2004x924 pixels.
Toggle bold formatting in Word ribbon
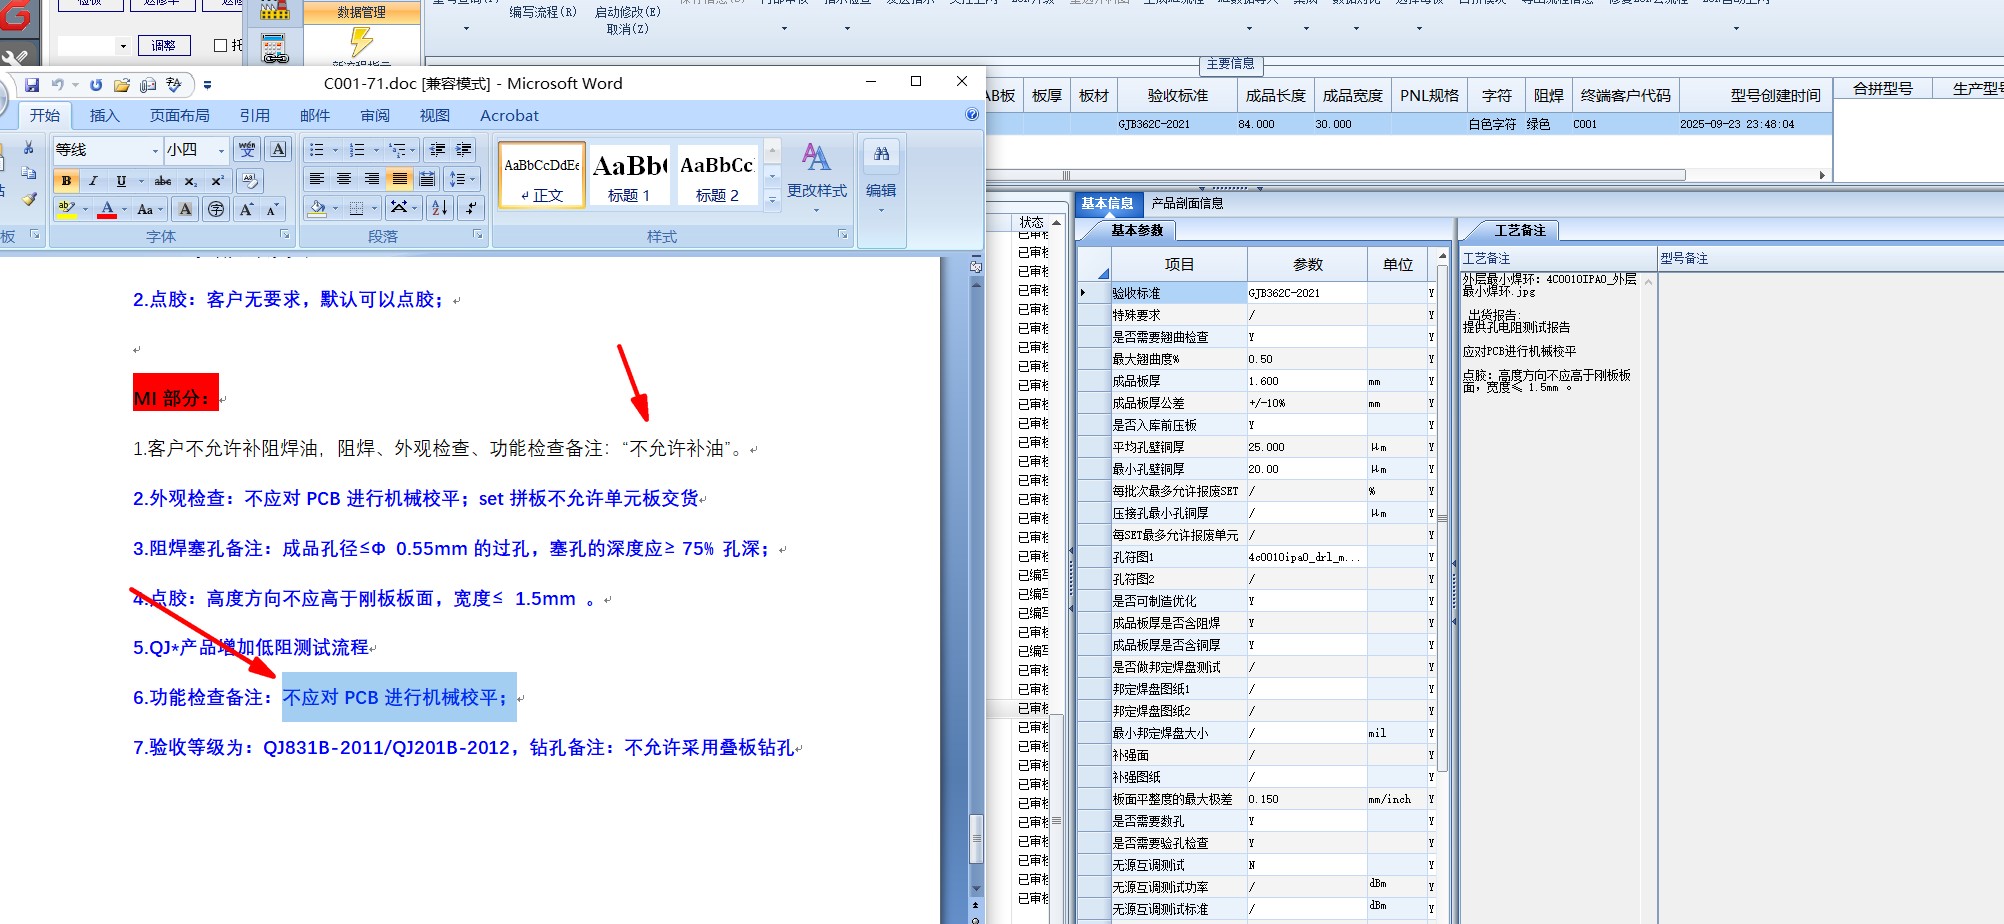pyautogui.click(x=66, y=181)
